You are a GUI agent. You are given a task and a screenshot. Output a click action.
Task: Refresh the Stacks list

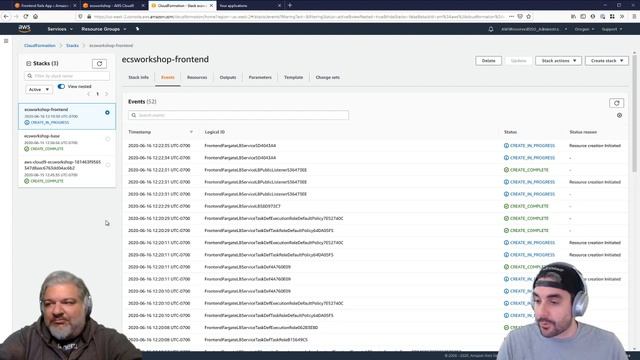point(99,64)
